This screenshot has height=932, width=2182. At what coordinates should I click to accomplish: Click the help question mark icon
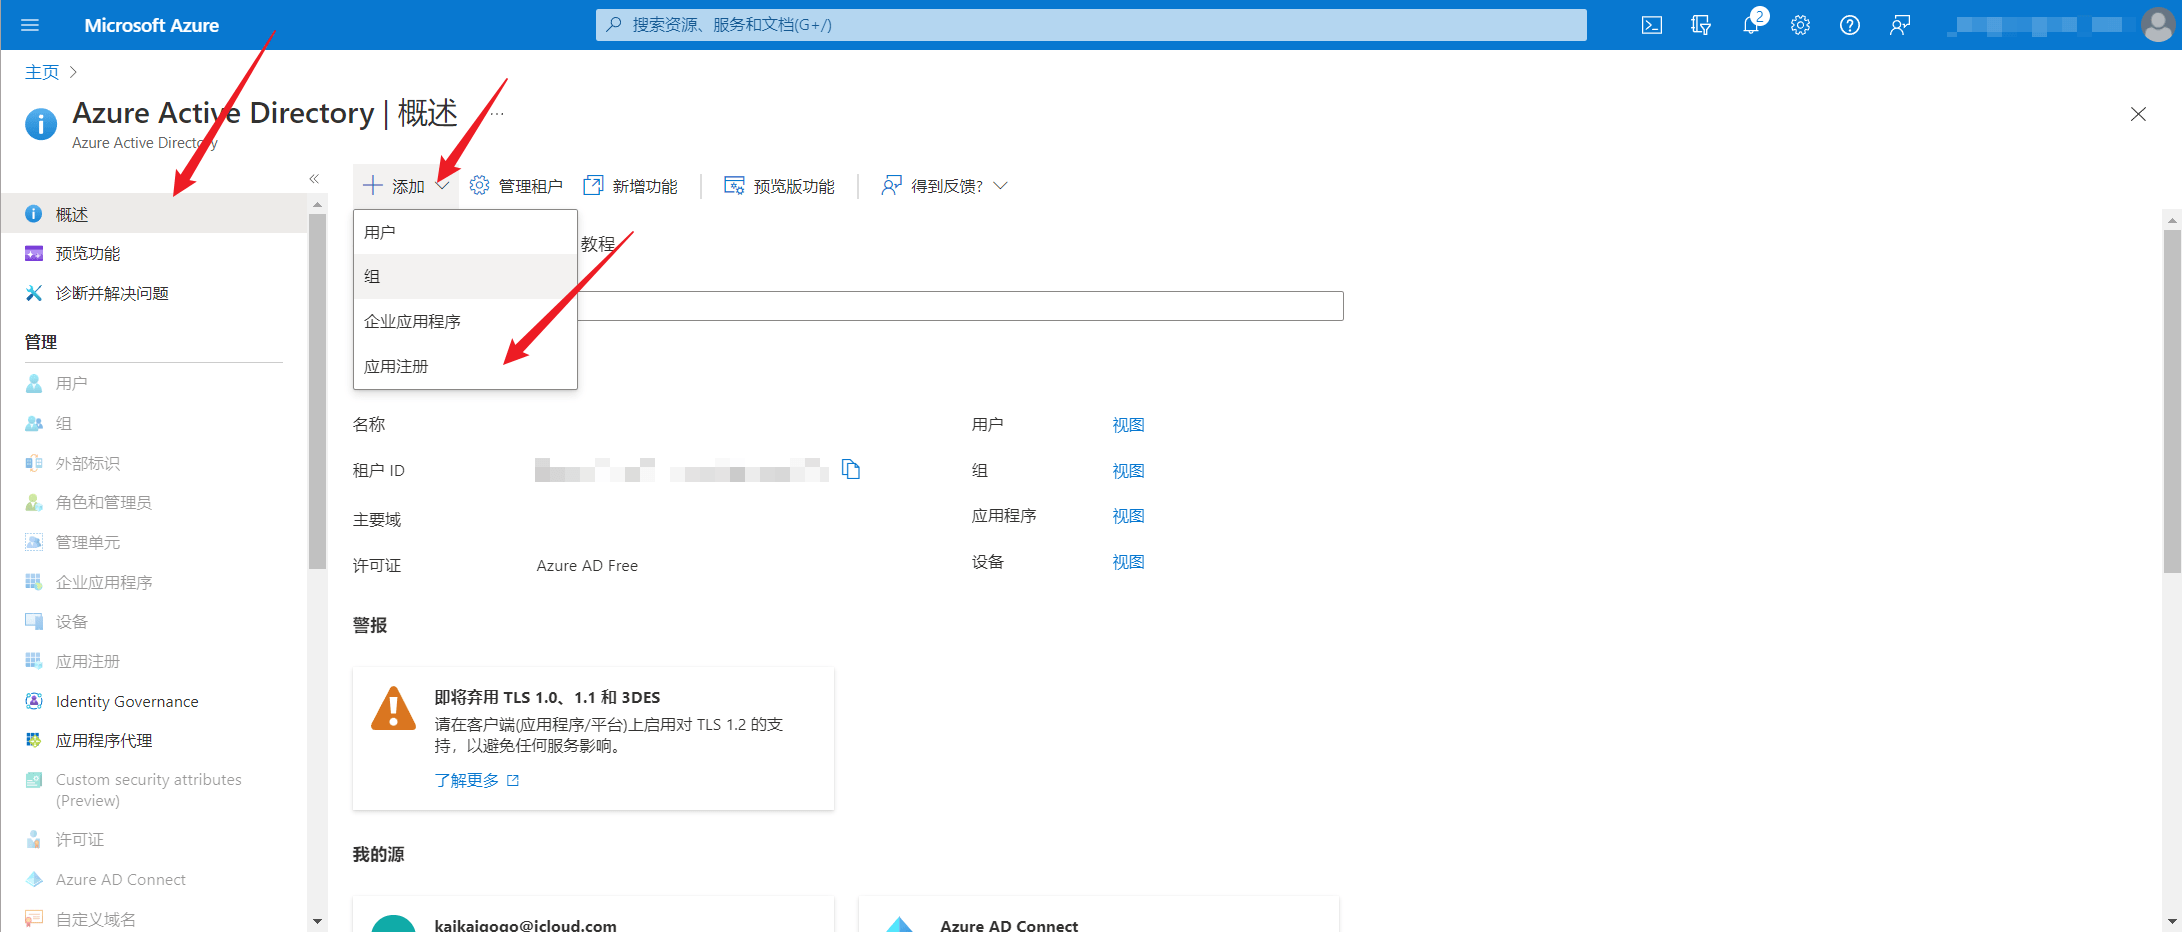(1849, 25)
